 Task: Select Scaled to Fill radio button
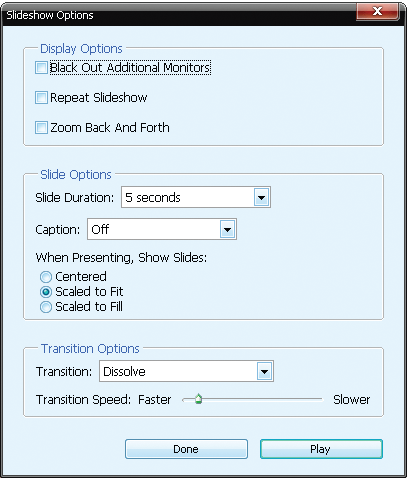pos(46,307)
